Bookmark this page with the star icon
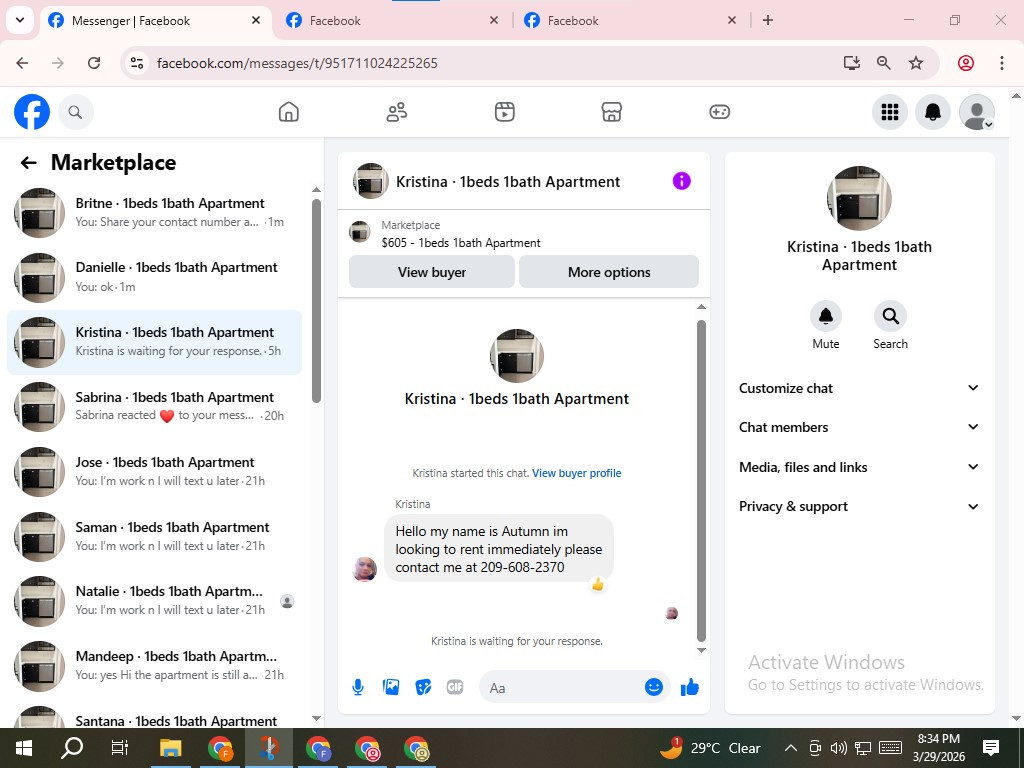This screenshot has width=1024, height=768. (916, 63)
